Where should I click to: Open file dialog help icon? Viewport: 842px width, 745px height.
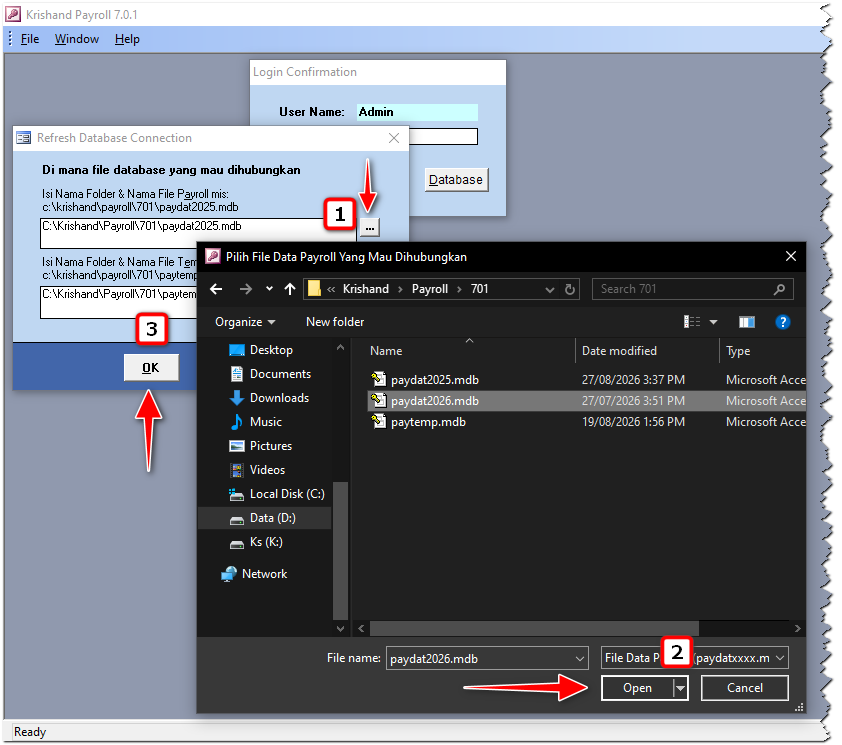tap(783, 322)
